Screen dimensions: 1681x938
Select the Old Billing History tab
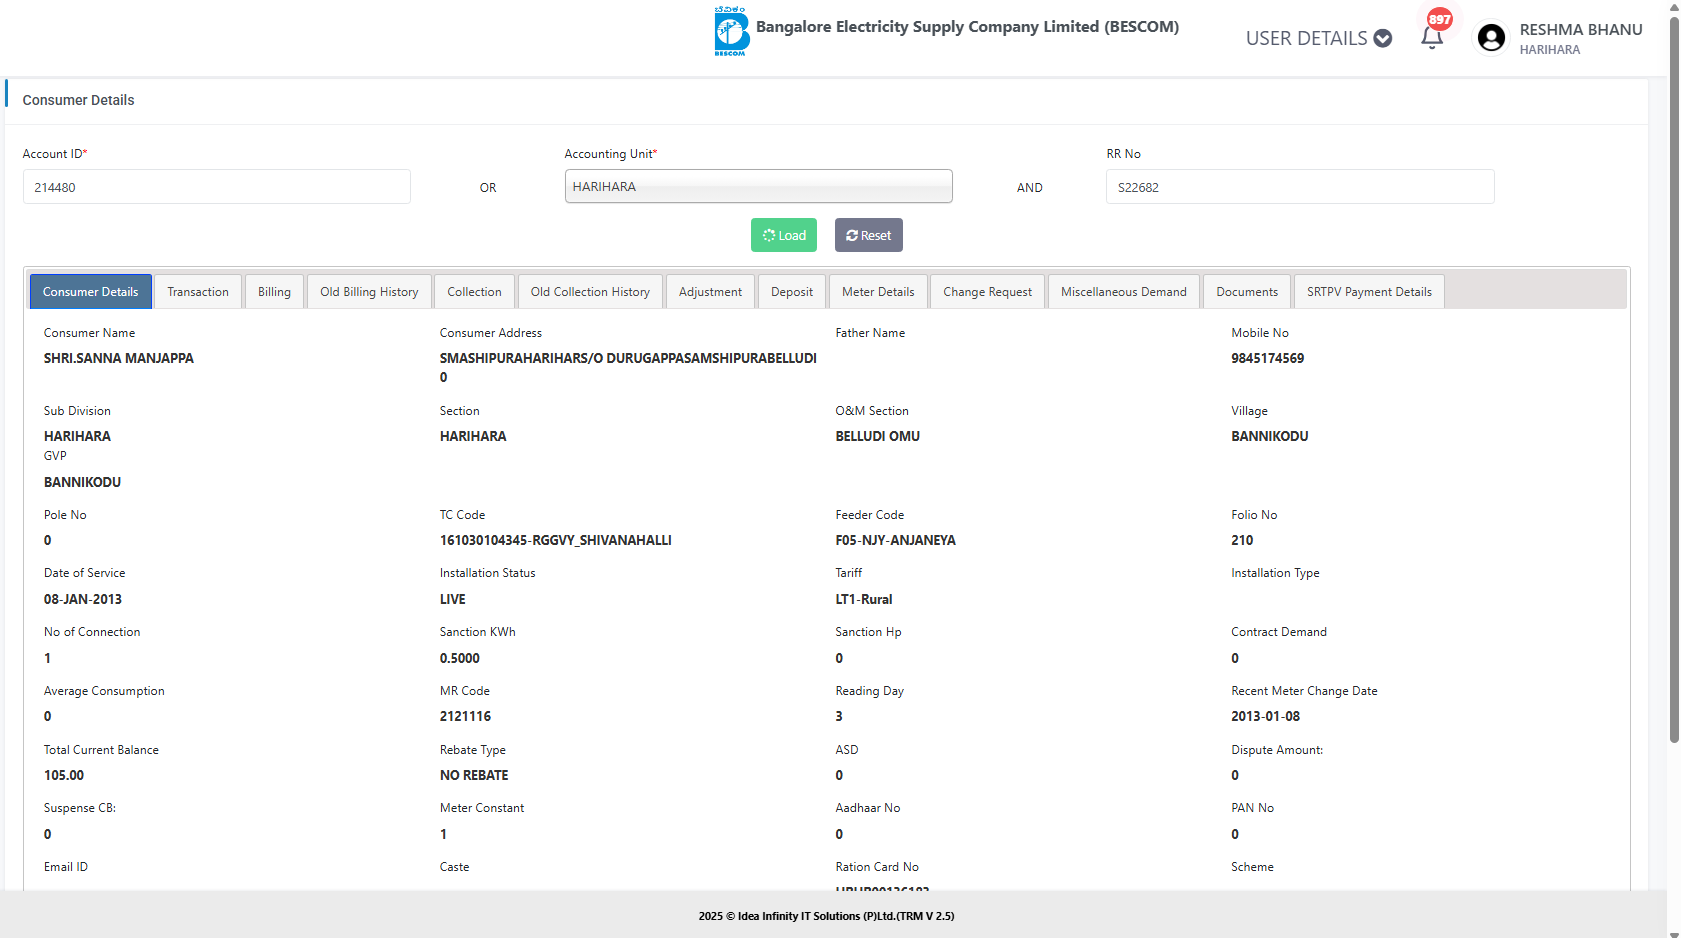pyautogui.click(x=369, y=292)
